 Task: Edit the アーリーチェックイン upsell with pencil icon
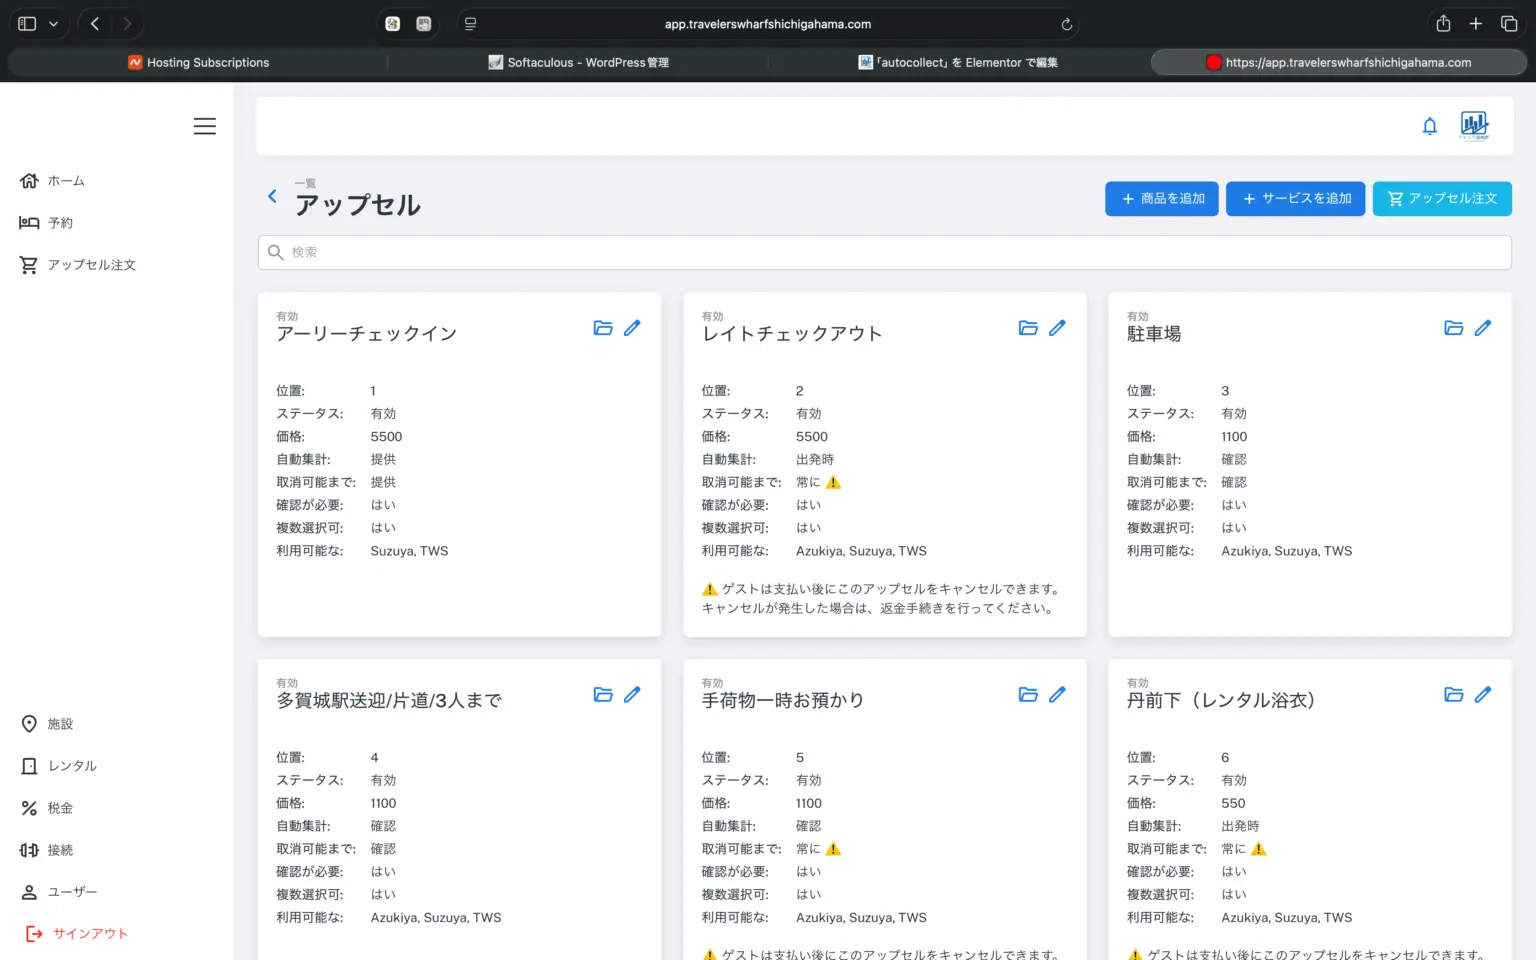[632, 328]
